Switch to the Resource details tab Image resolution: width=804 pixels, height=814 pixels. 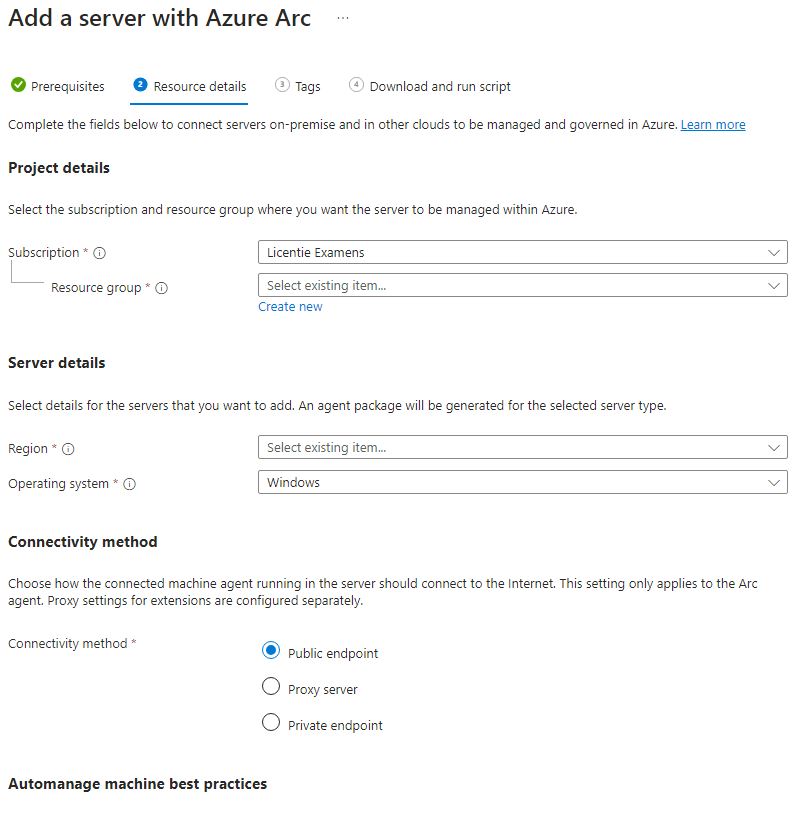[x=199, y=86]
